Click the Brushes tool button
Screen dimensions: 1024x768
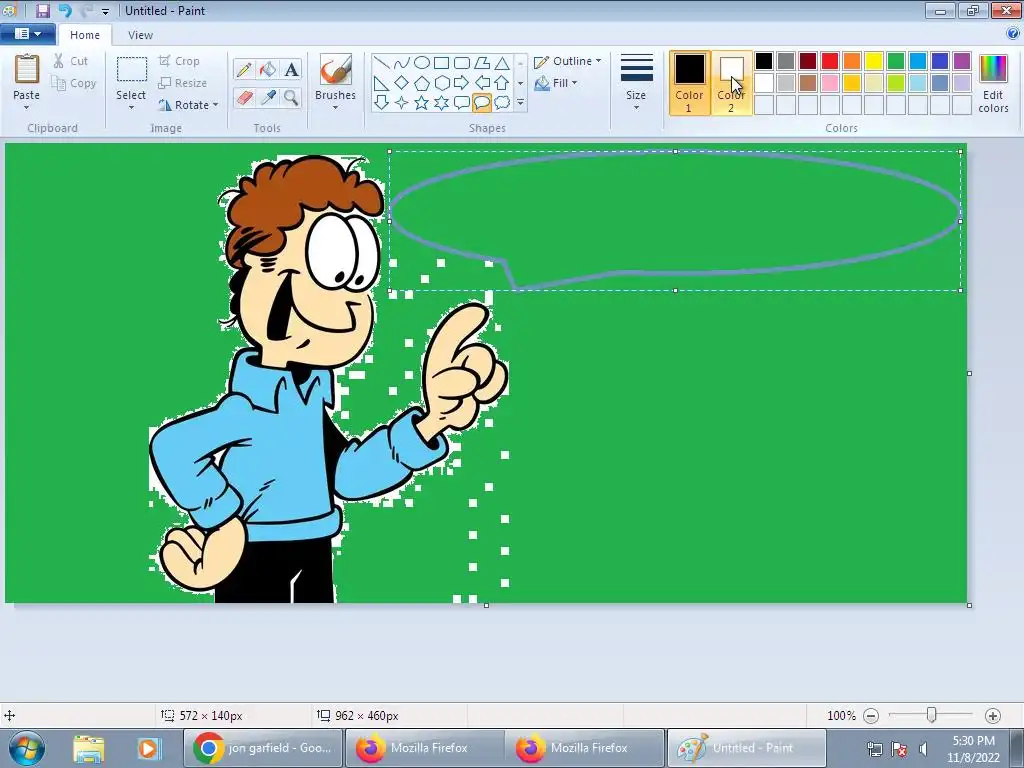(x=336, y=69)
